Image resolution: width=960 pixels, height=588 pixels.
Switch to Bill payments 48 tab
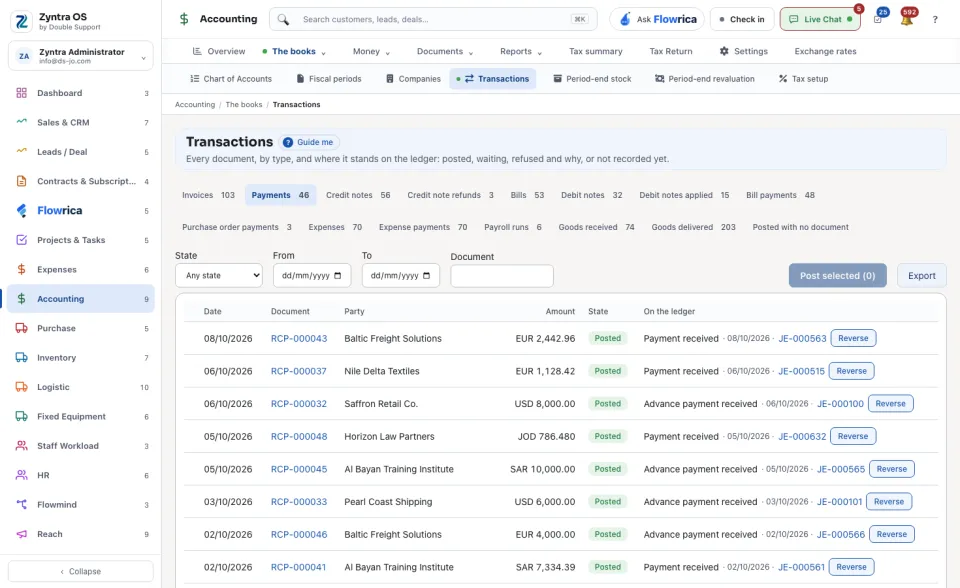[780, 195]
